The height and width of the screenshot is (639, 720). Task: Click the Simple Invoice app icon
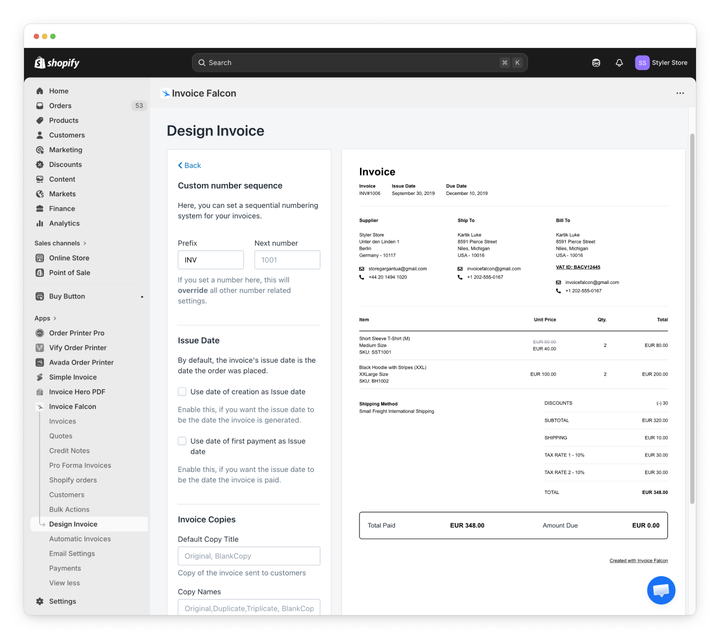click(x=39, y=377)
